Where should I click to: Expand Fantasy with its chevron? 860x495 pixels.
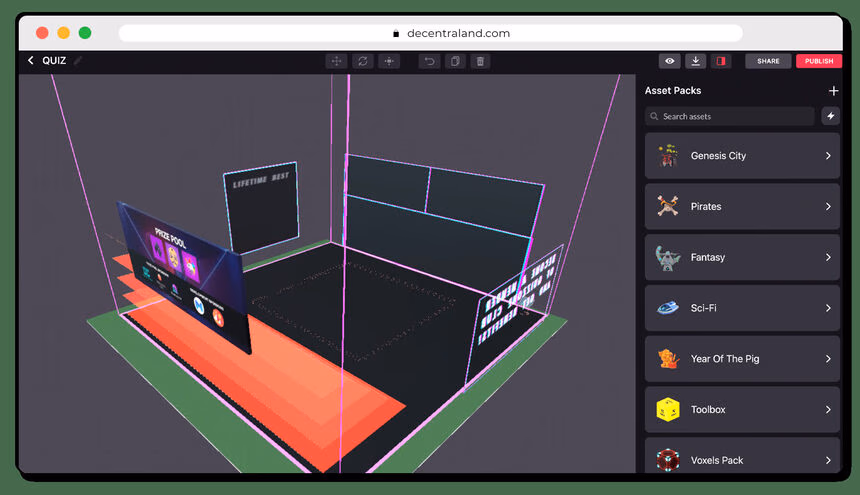click(828, 257)
